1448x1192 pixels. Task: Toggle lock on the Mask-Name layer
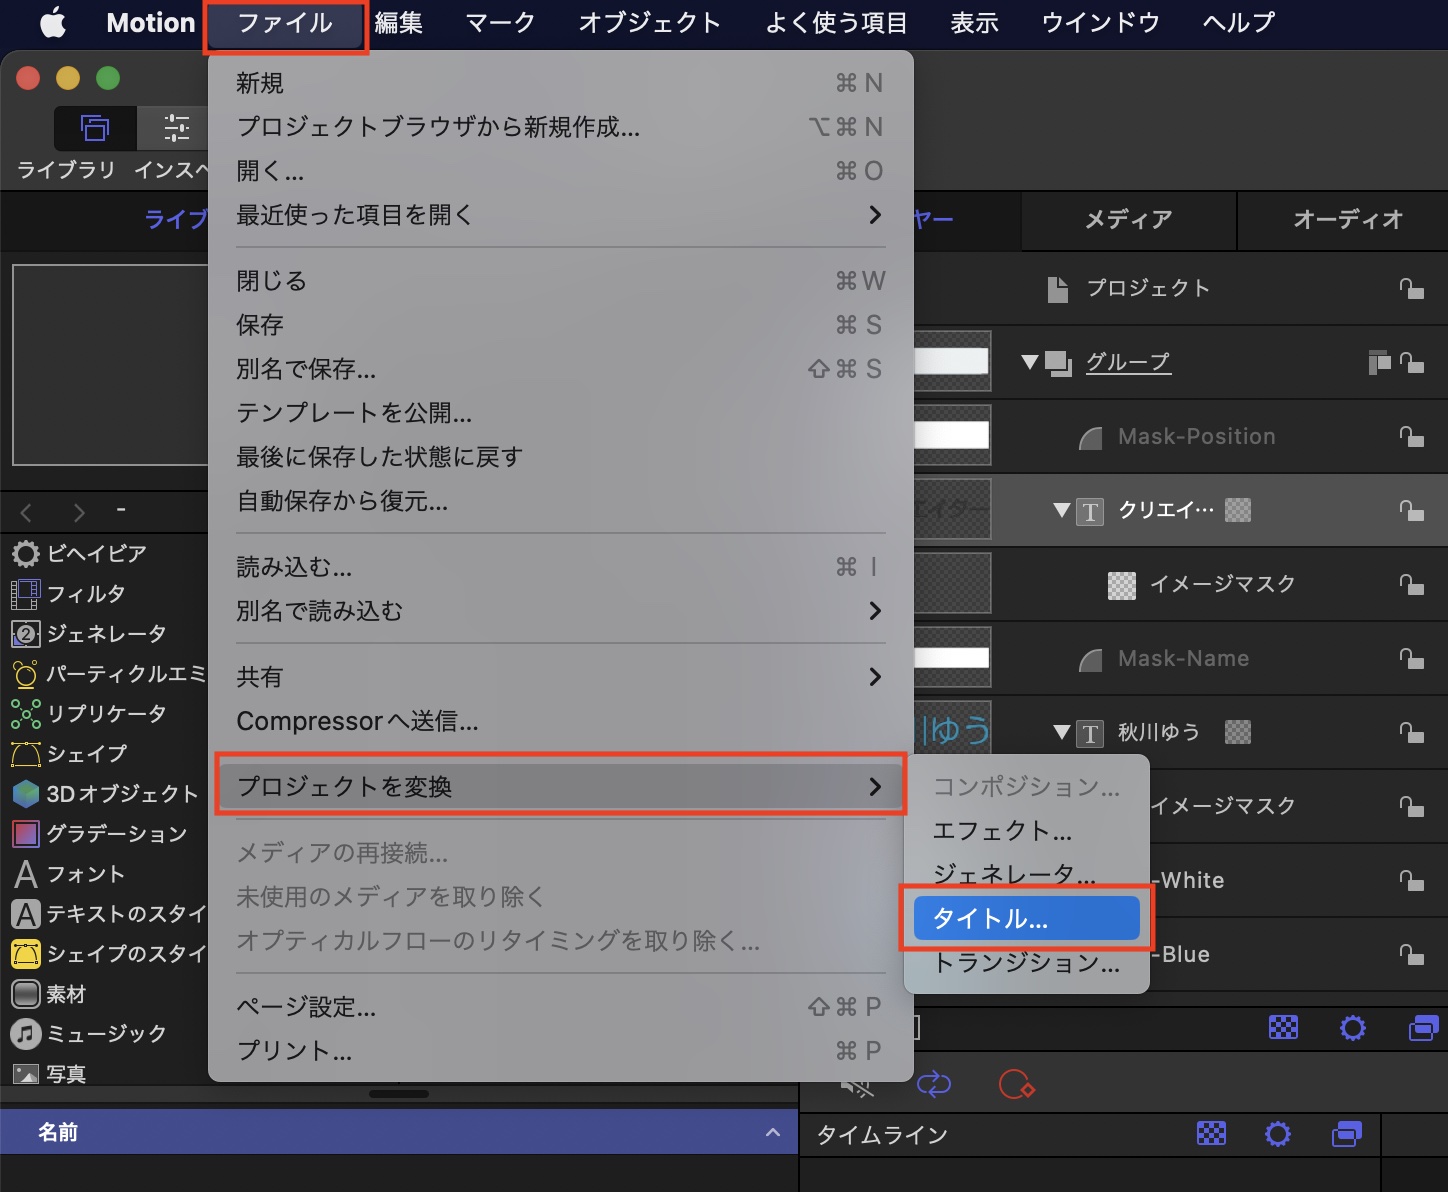1411,658
